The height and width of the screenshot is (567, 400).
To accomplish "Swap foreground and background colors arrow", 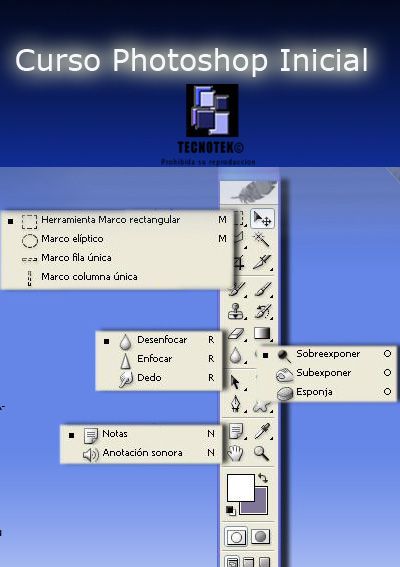I will (263, 478).
